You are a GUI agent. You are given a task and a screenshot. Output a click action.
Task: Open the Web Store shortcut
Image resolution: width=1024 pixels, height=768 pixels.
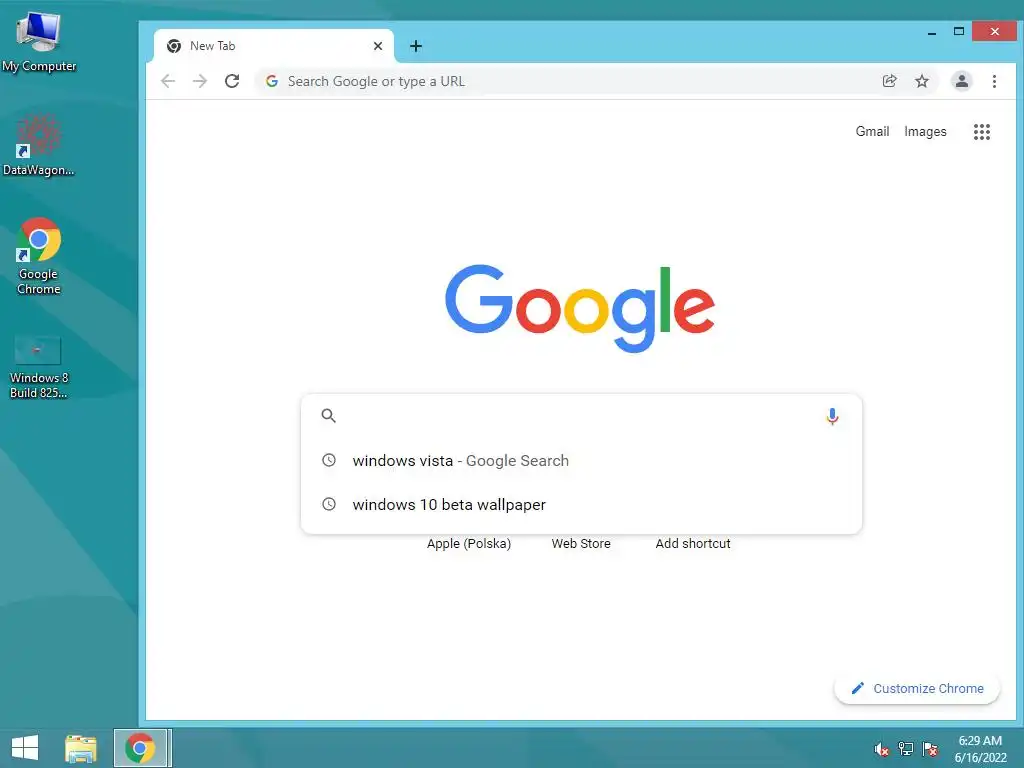(581, 543)
